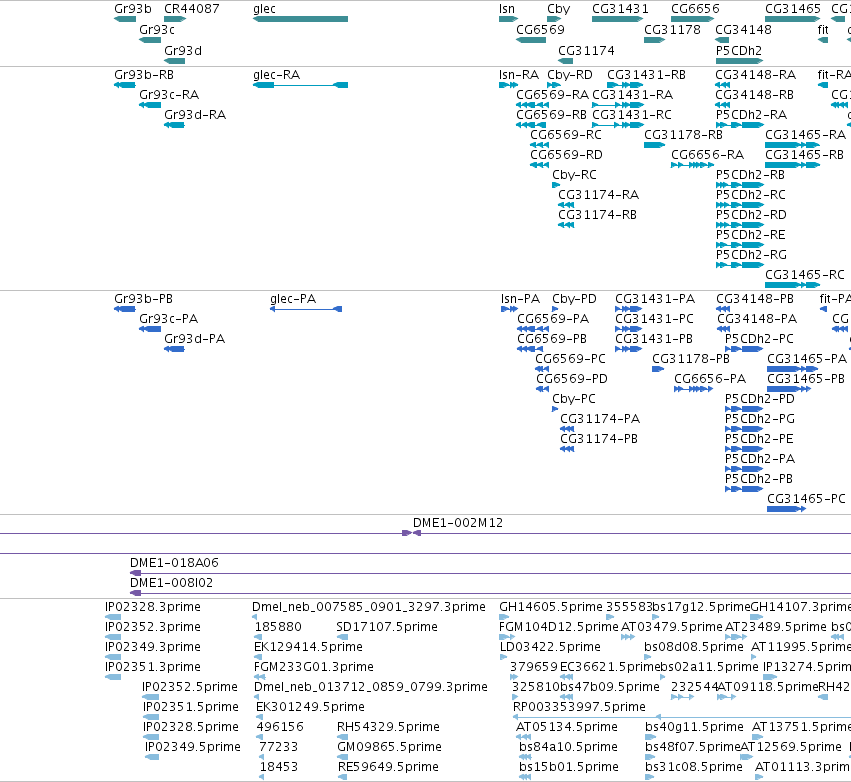Viewport: 851px width, 782px height.
Task: Click the CG6656-RA transcript label
Action: click(x=707, y=155)
